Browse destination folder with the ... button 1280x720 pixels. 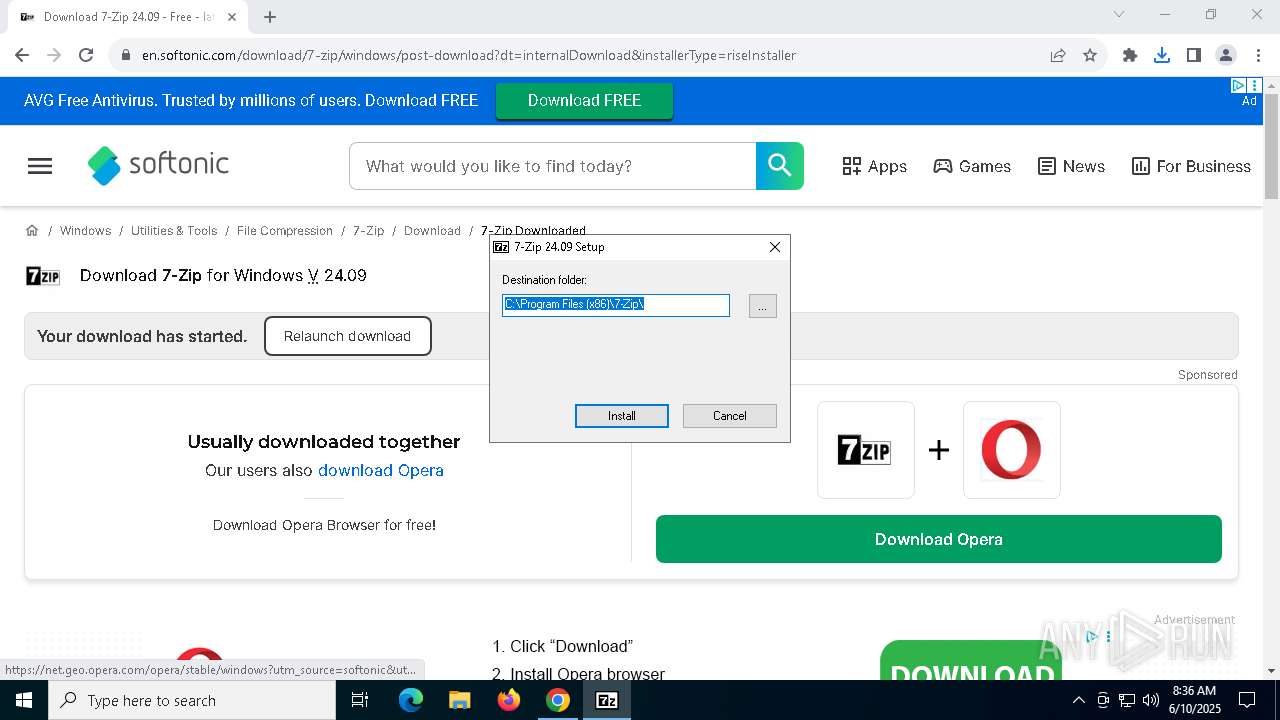click(x=762, y=306)
